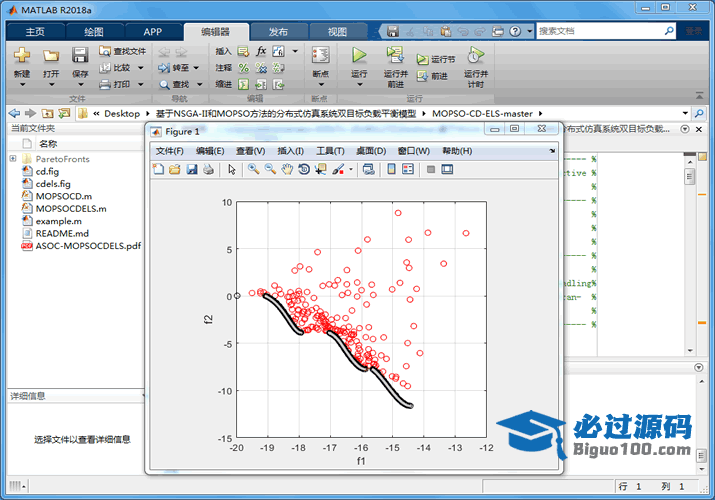Switch to the Home (主页) tab

coord(35,32)
